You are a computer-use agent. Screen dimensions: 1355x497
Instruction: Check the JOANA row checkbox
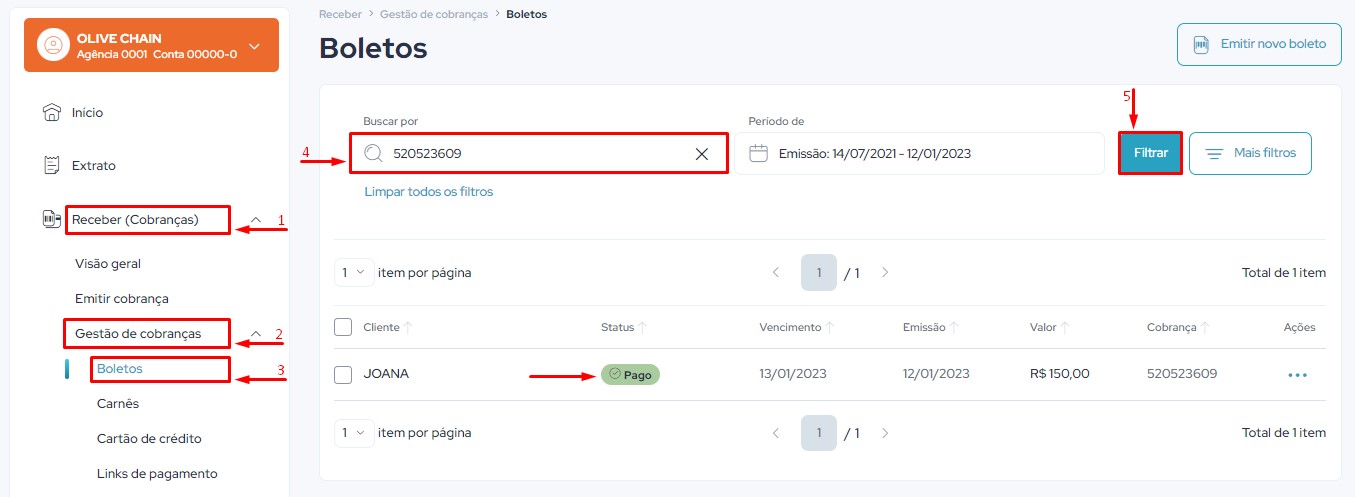tap(343, 375)
